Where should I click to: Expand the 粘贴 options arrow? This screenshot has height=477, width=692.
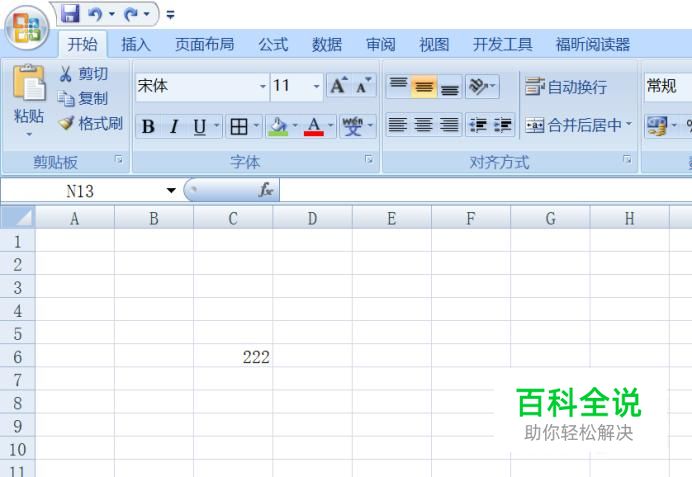tap(29, 134)
